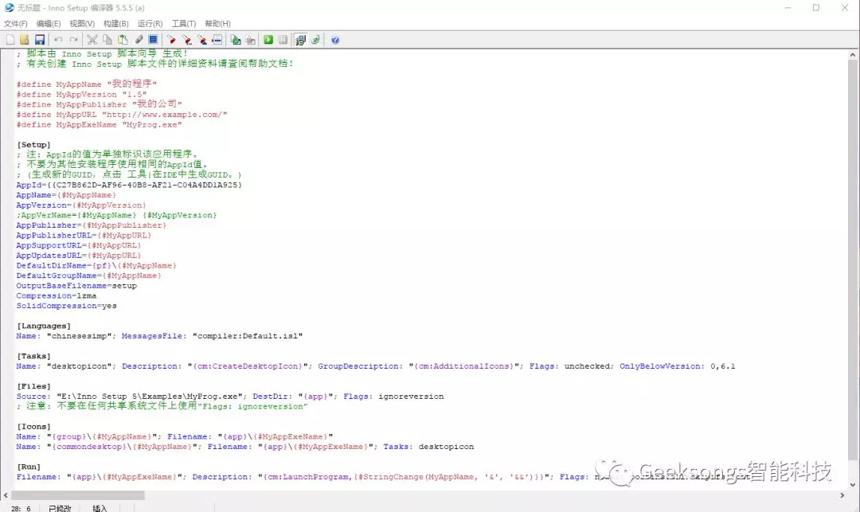The image size is (860, 512).
Task: Open help with the blue question mark icon
Action: pos(335,39)
